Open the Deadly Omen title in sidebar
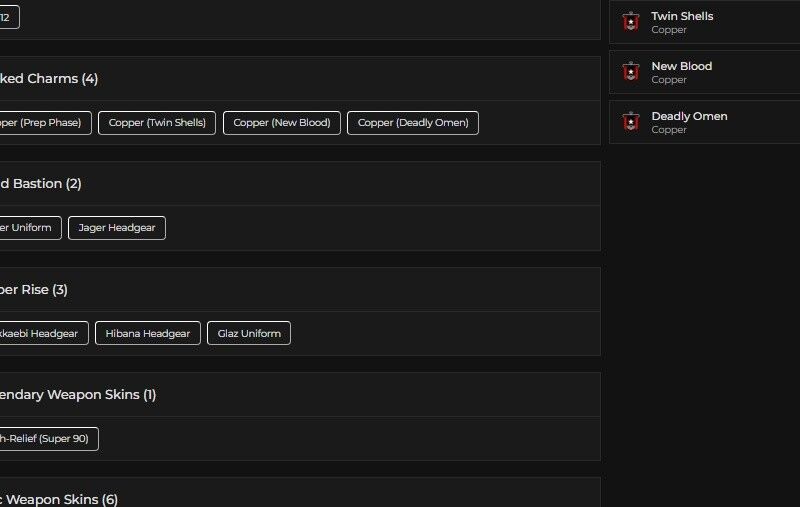The width and height of the screenshot is (800, 507). (x=689, y=116)
